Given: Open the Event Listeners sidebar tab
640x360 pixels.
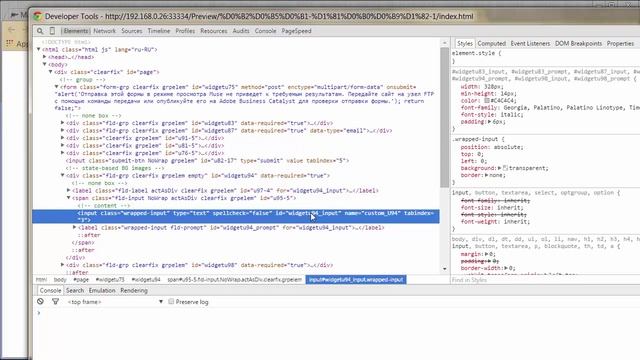Looking at the screenshot, I should tap(530, 43).
